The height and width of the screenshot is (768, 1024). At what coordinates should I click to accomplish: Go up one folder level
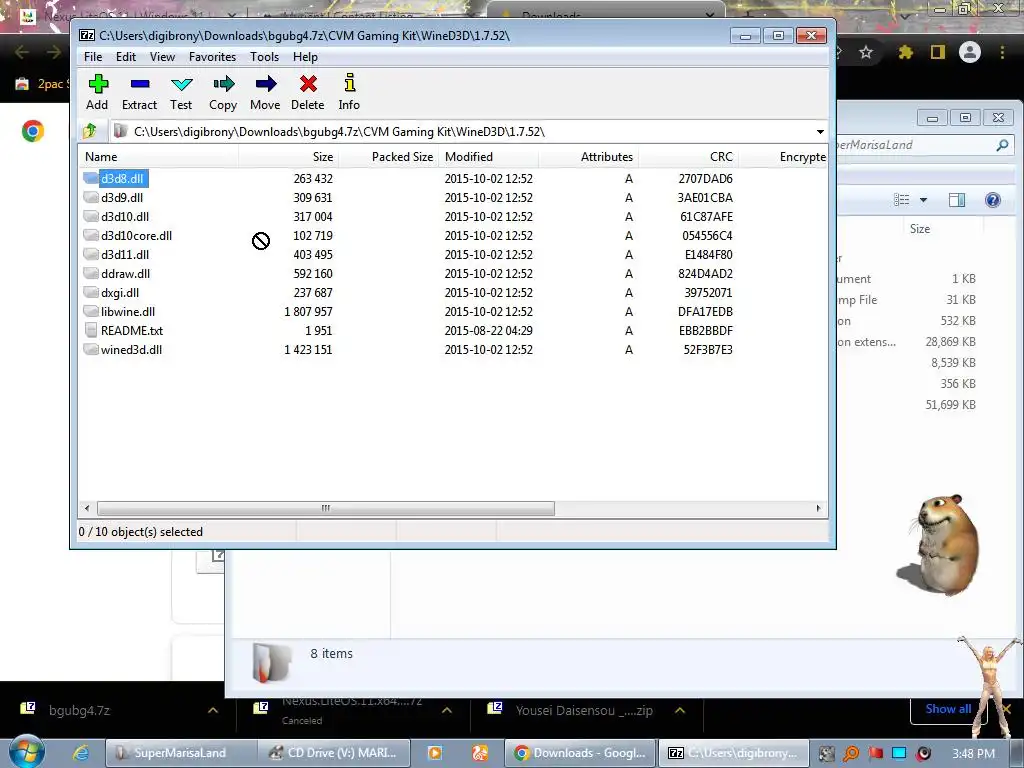tap(90, 131)
